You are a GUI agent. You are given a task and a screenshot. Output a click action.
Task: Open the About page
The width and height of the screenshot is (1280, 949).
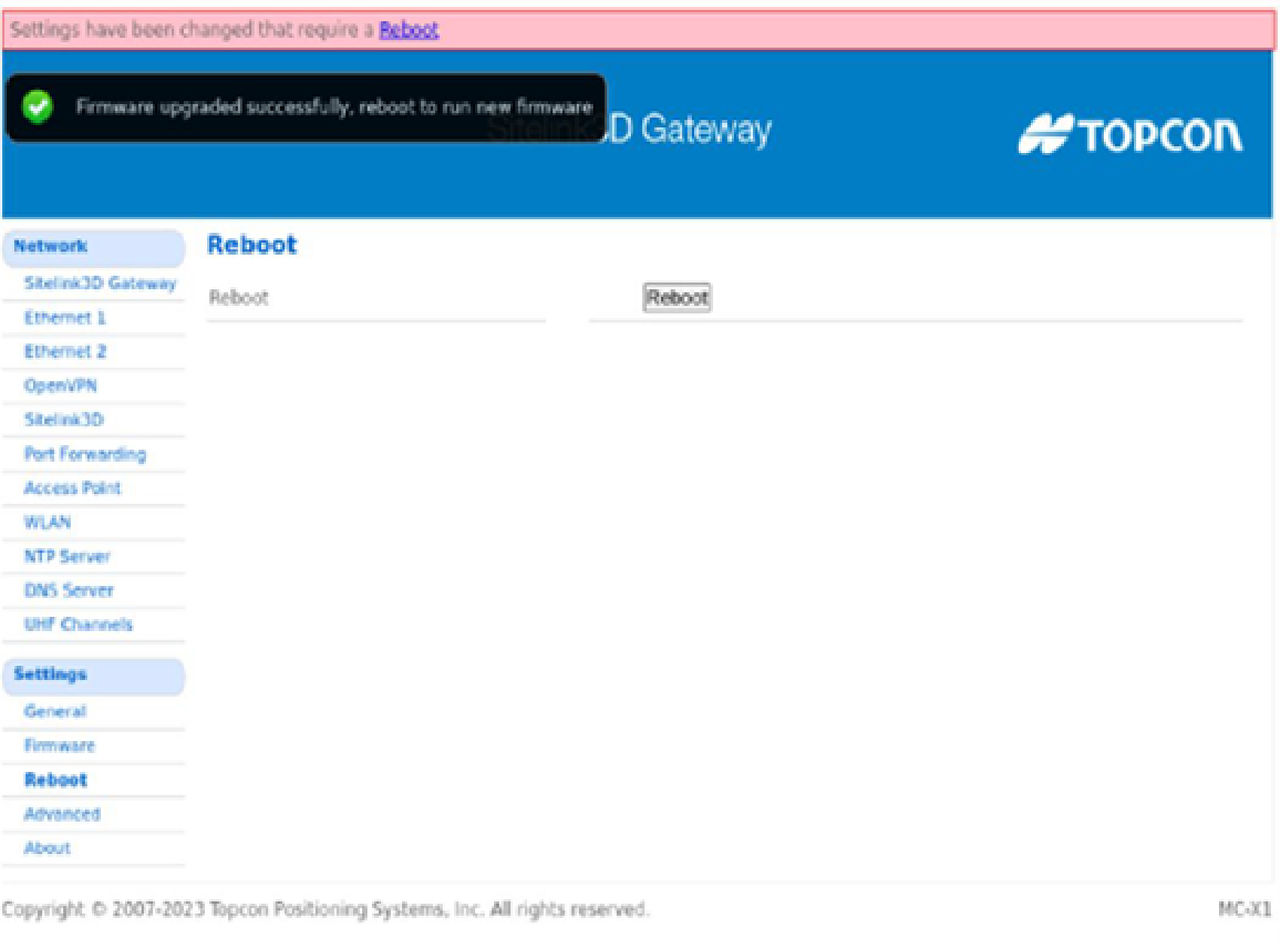(x=47, y=848)
